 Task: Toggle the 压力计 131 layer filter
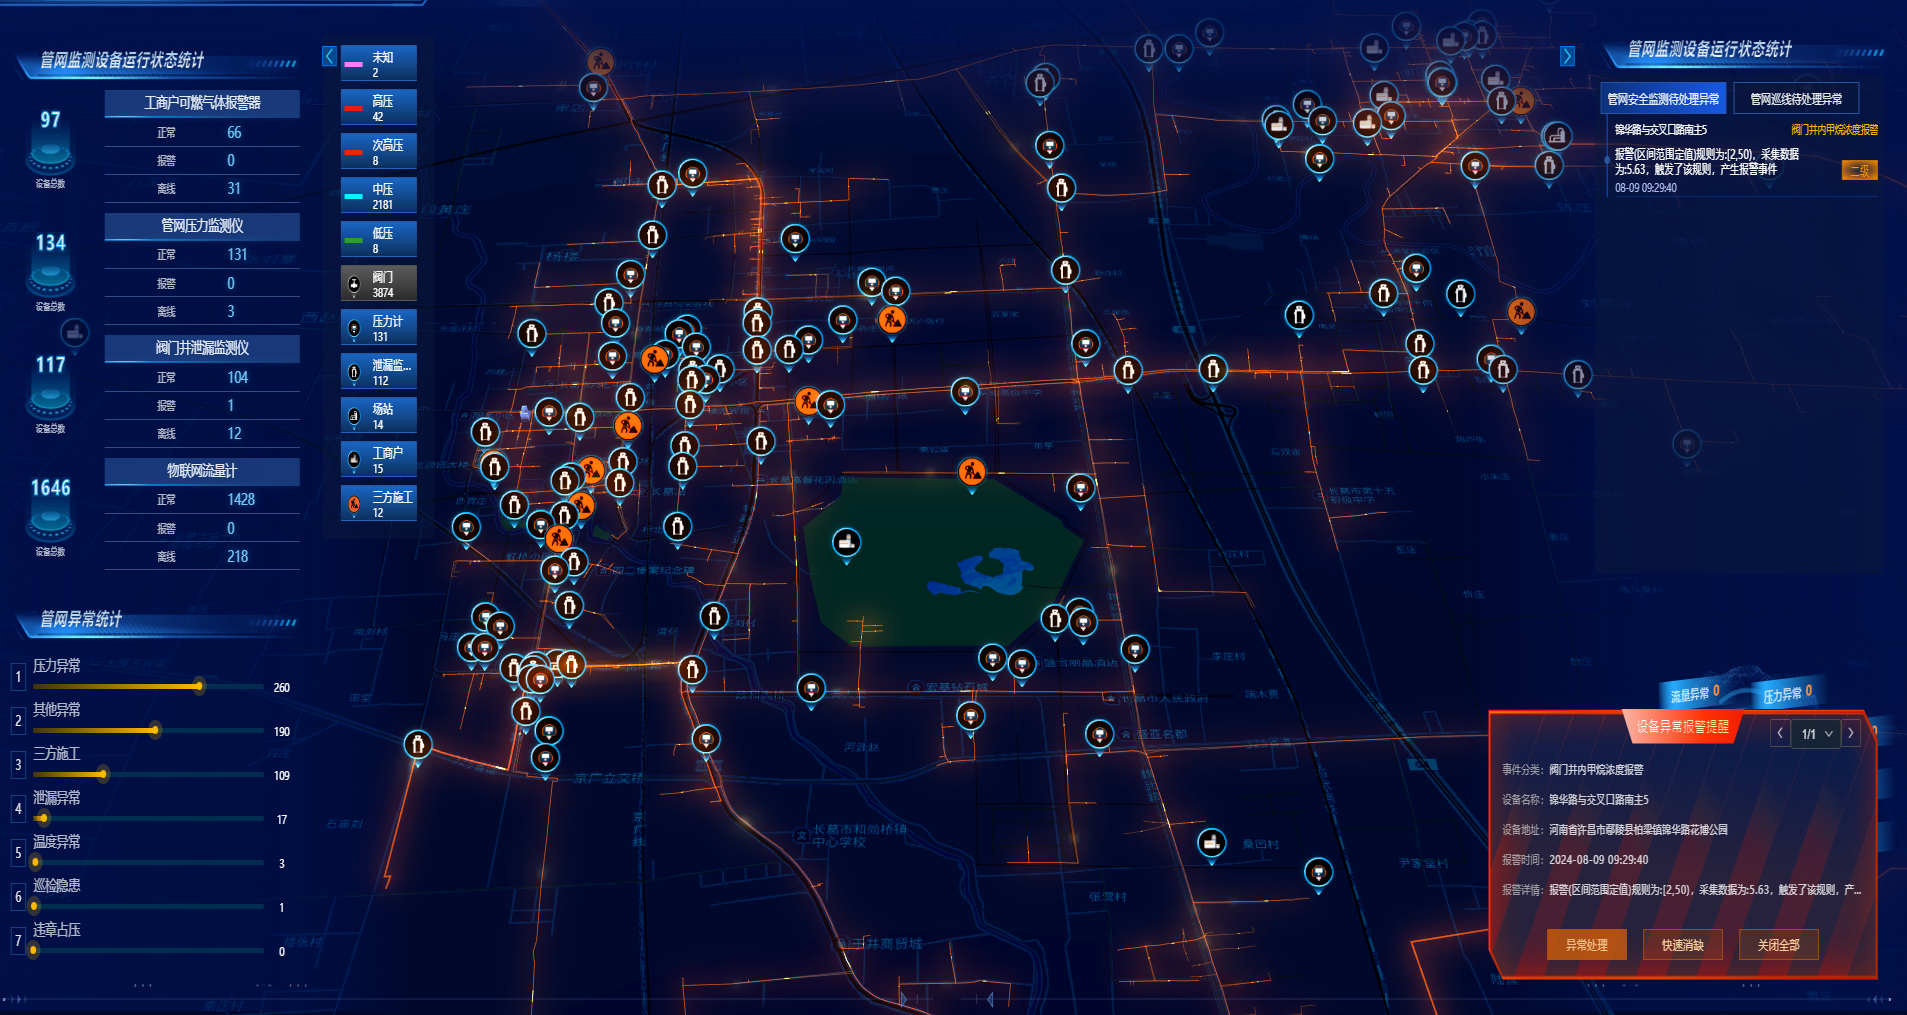378,327
